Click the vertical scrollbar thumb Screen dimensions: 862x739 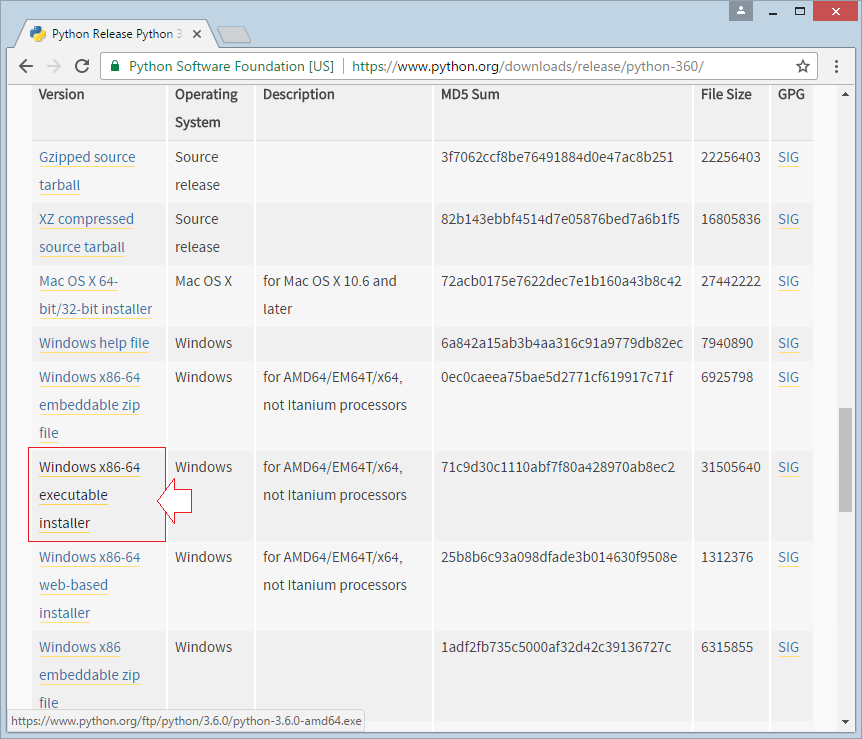(845, 460)
